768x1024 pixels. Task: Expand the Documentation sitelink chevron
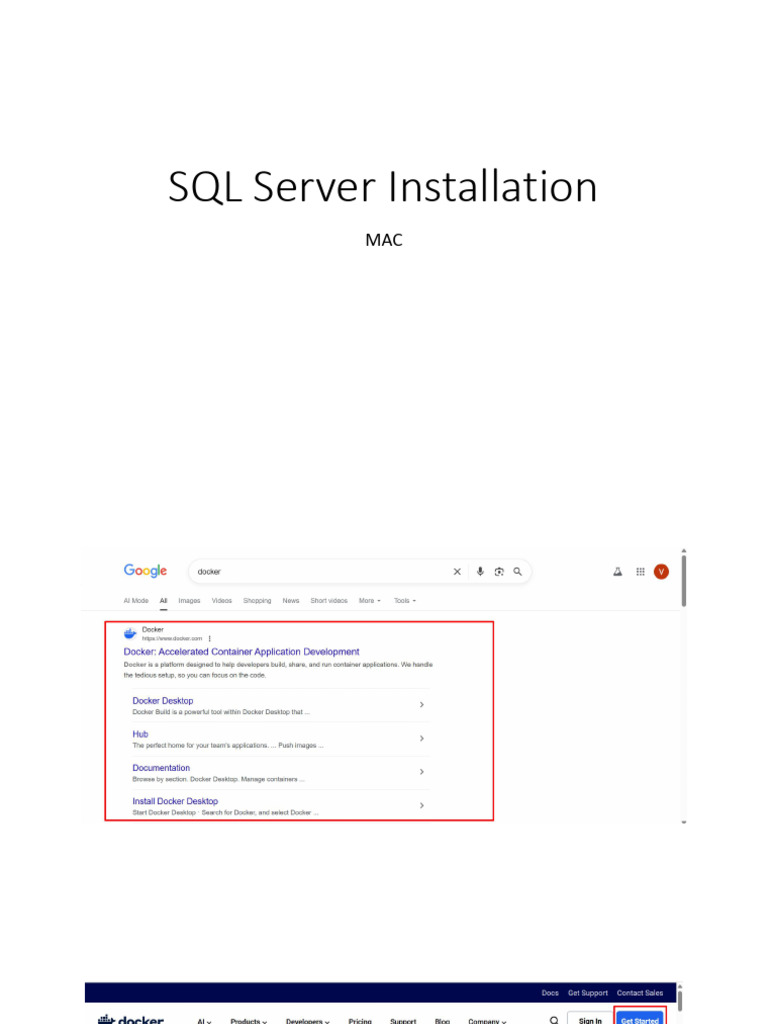click(x=422, y=772)
